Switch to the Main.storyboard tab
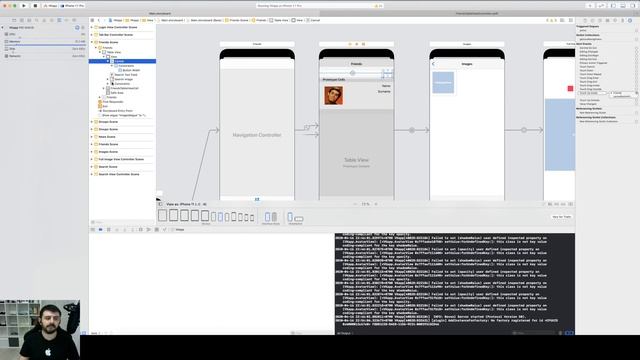 tap(160, 13)
